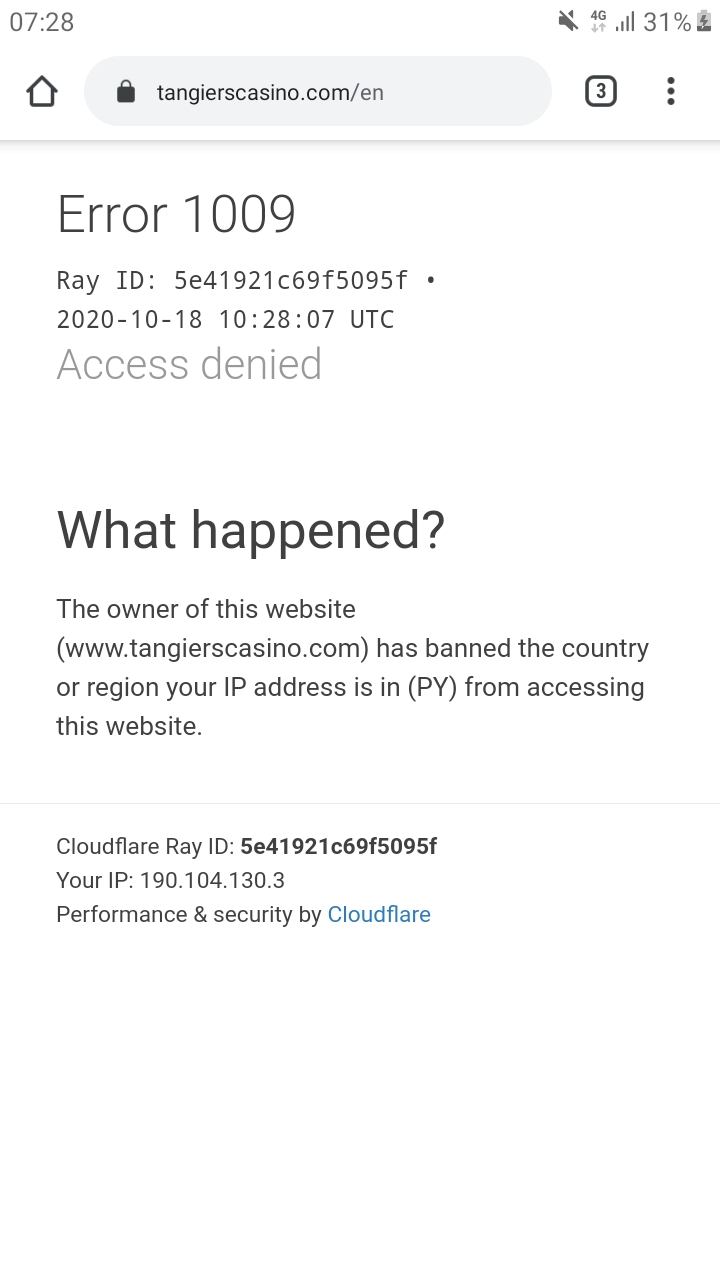Click the Error 1009 heading
Image resolution: width=720 pixels, height=1280 pixels.
pyautogui.click(x=176, y=214)
